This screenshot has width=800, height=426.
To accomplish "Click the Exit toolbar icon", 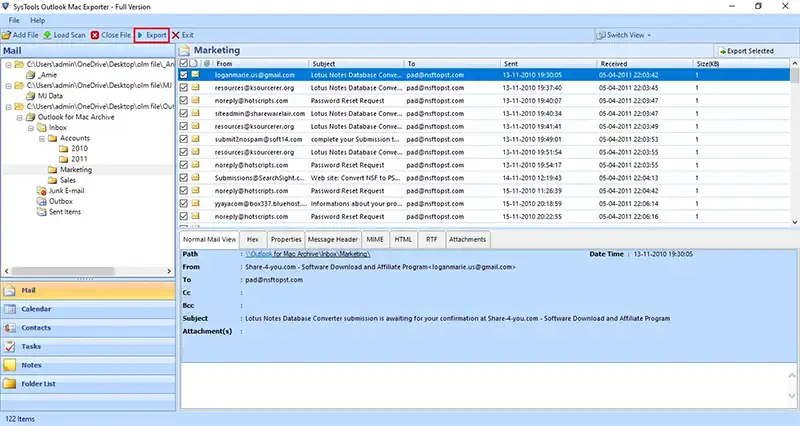I will click(x=176, y=35).
